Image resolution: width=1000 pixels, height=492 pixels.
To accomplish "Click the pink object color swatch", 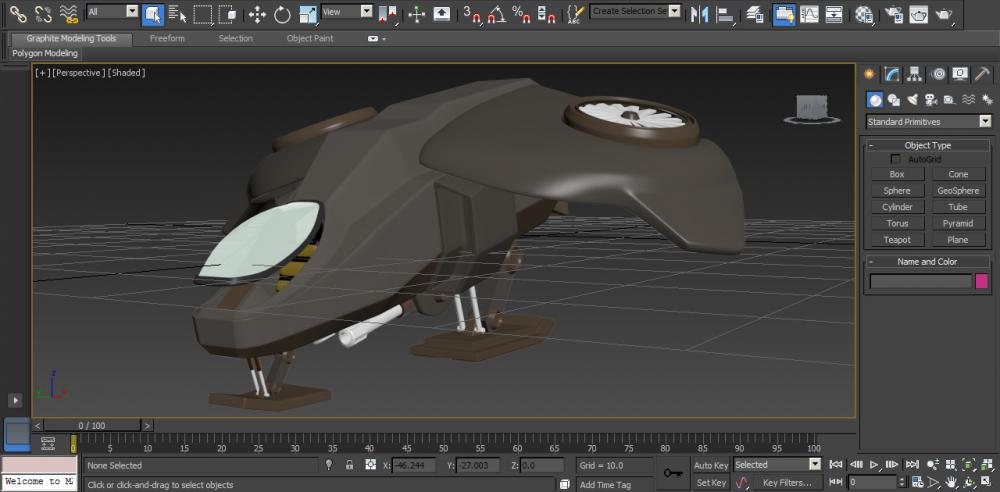I will (982, 281).
